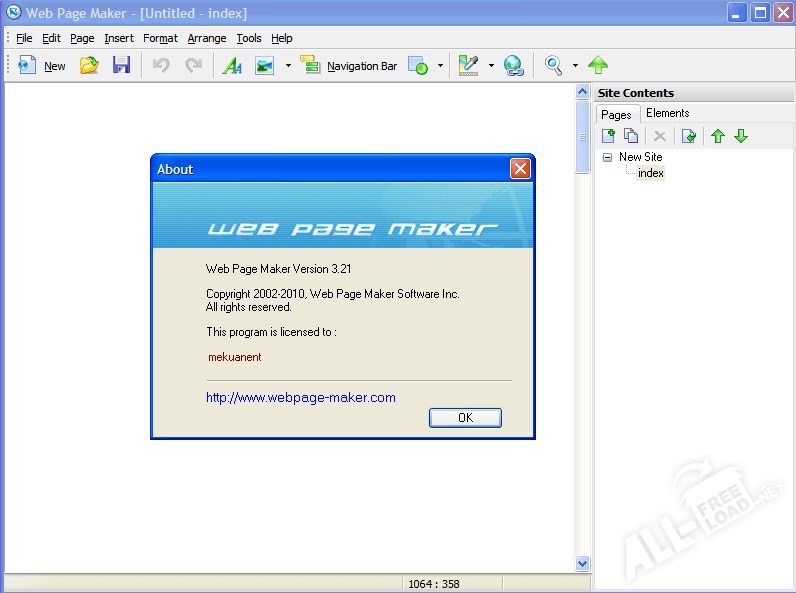This screenshot has width=796, height=593.
Task: Click OK in the About dialog
Action: pyautogui.click(x=465, y=418)
